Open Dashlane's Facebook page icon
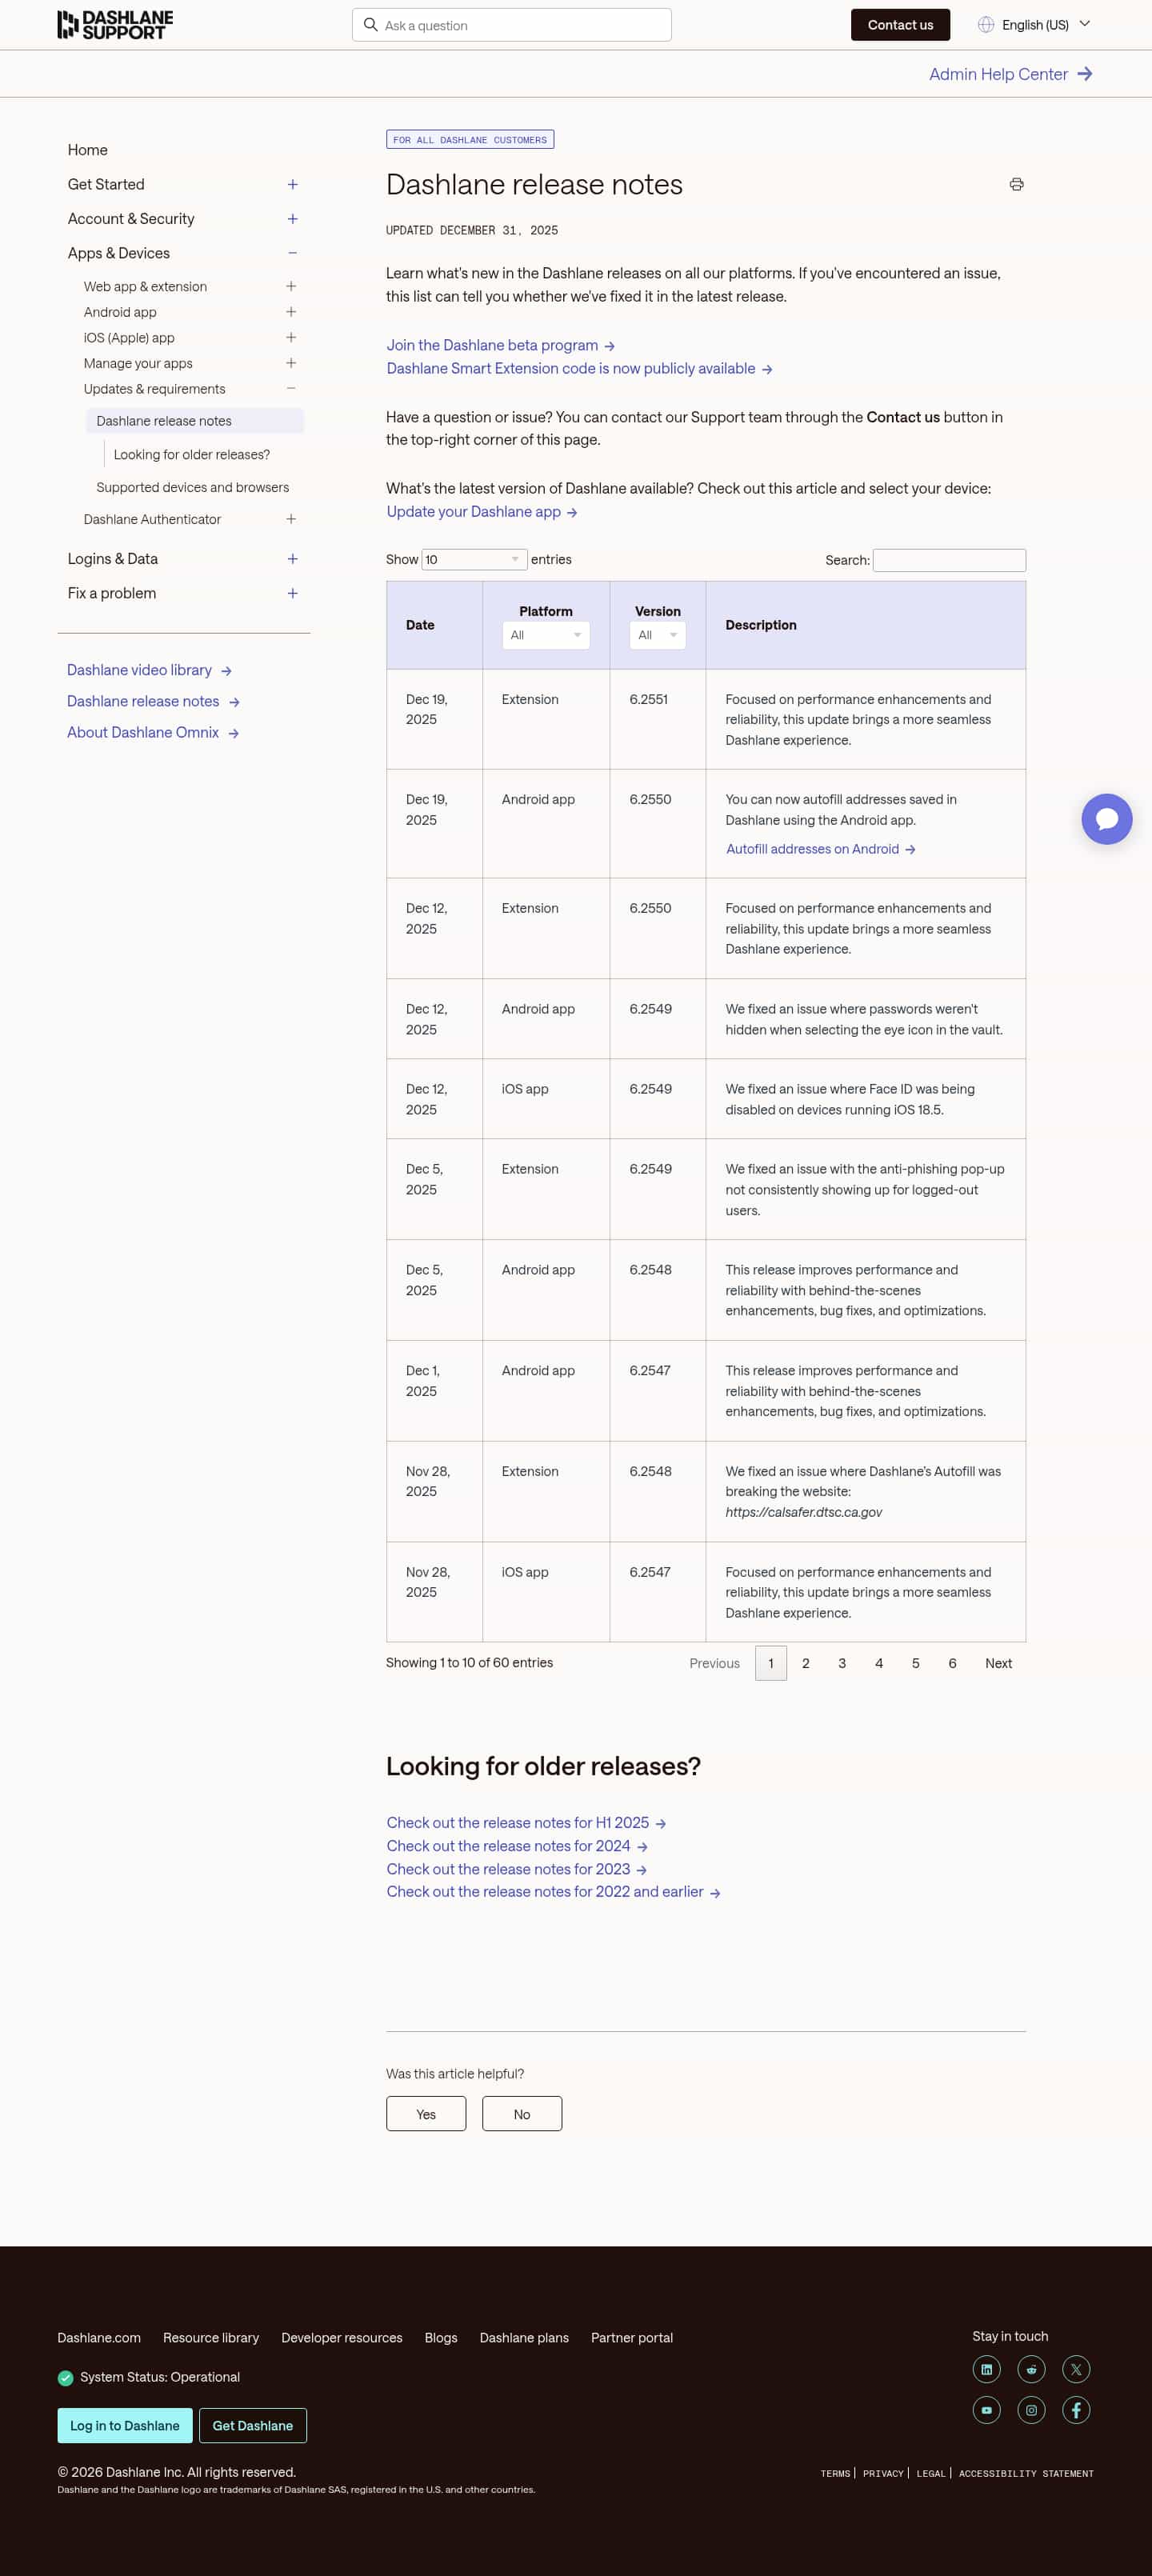1152x2576 pixels. [1076, 2410]
